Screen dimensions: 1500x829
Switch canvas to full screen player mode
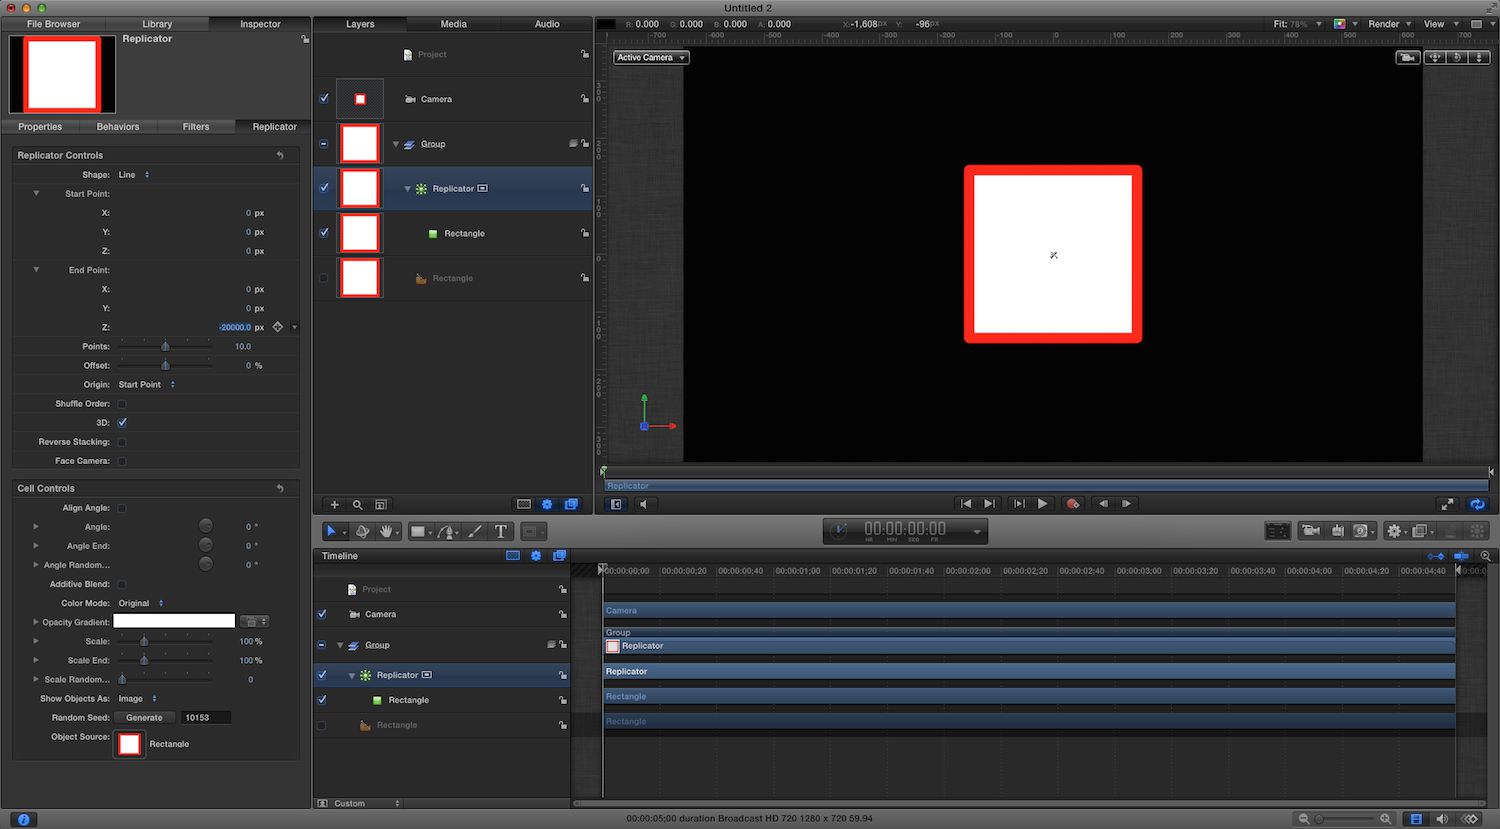point(1447,504)
